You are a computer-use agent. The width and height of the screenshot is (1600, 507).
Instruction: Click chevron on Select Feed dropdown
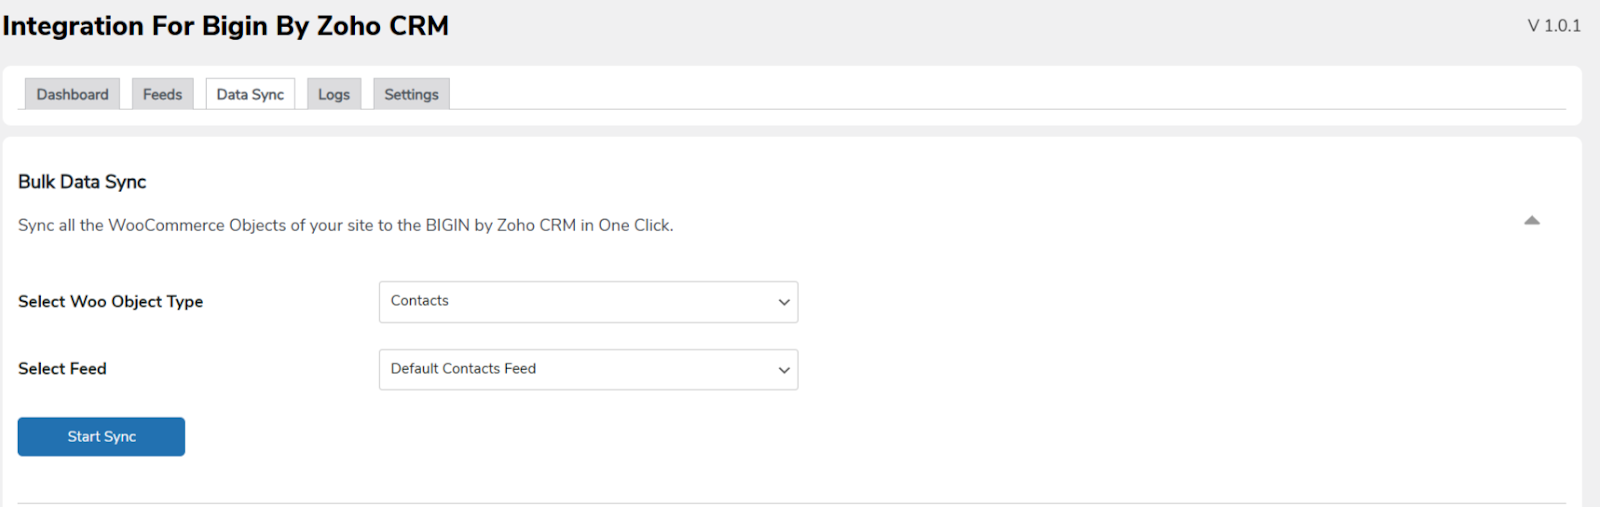tap(784, 370)
